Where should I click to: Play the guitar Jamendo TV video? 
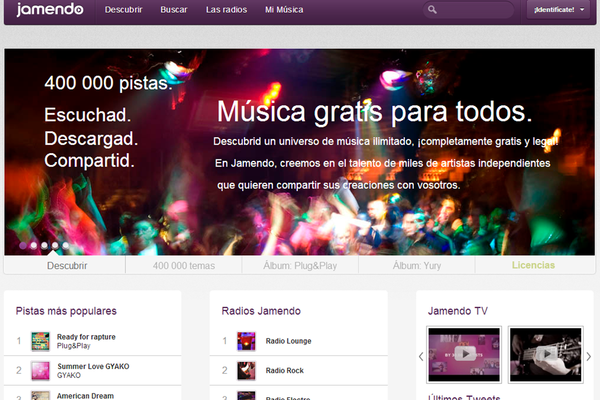[546, 354]
